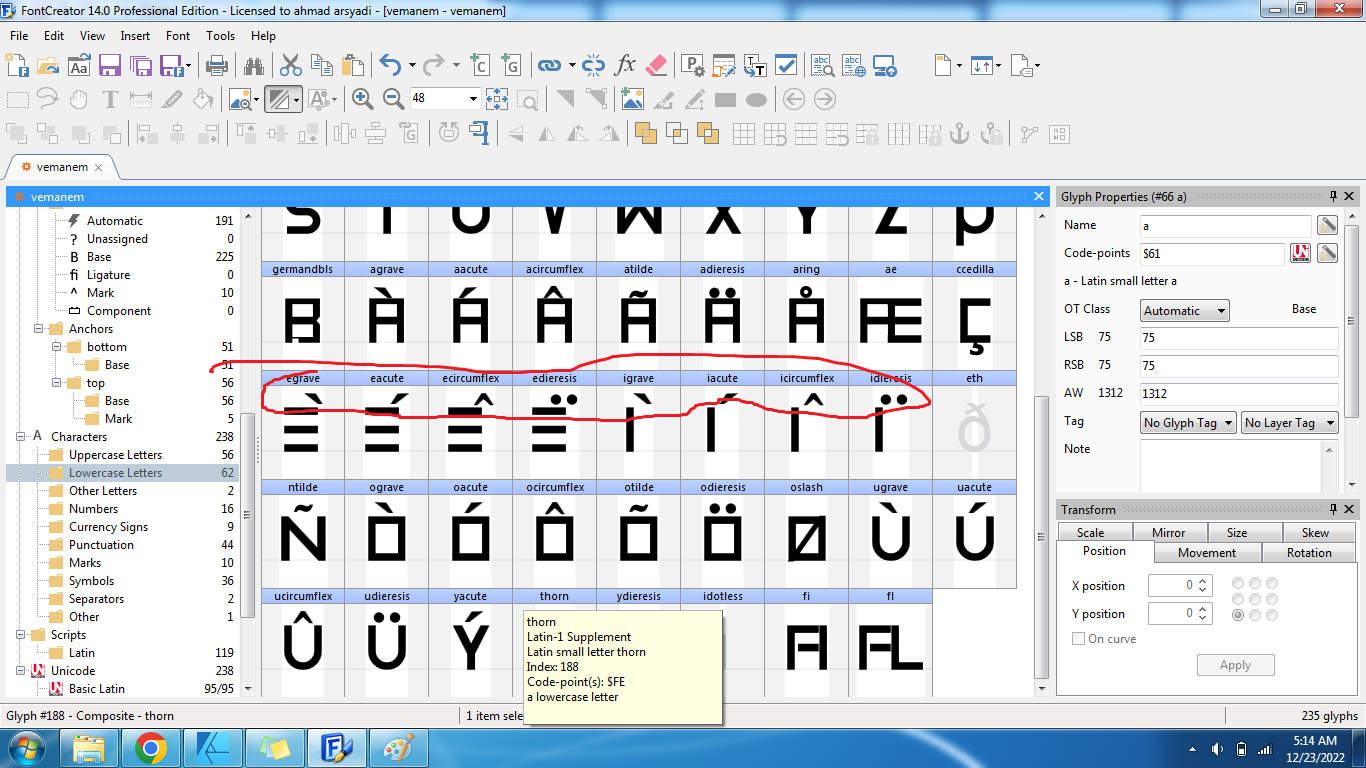1366x768 pixels.
Task: Open the No Layer Tag dropdown
Action: coord(1290,423)
